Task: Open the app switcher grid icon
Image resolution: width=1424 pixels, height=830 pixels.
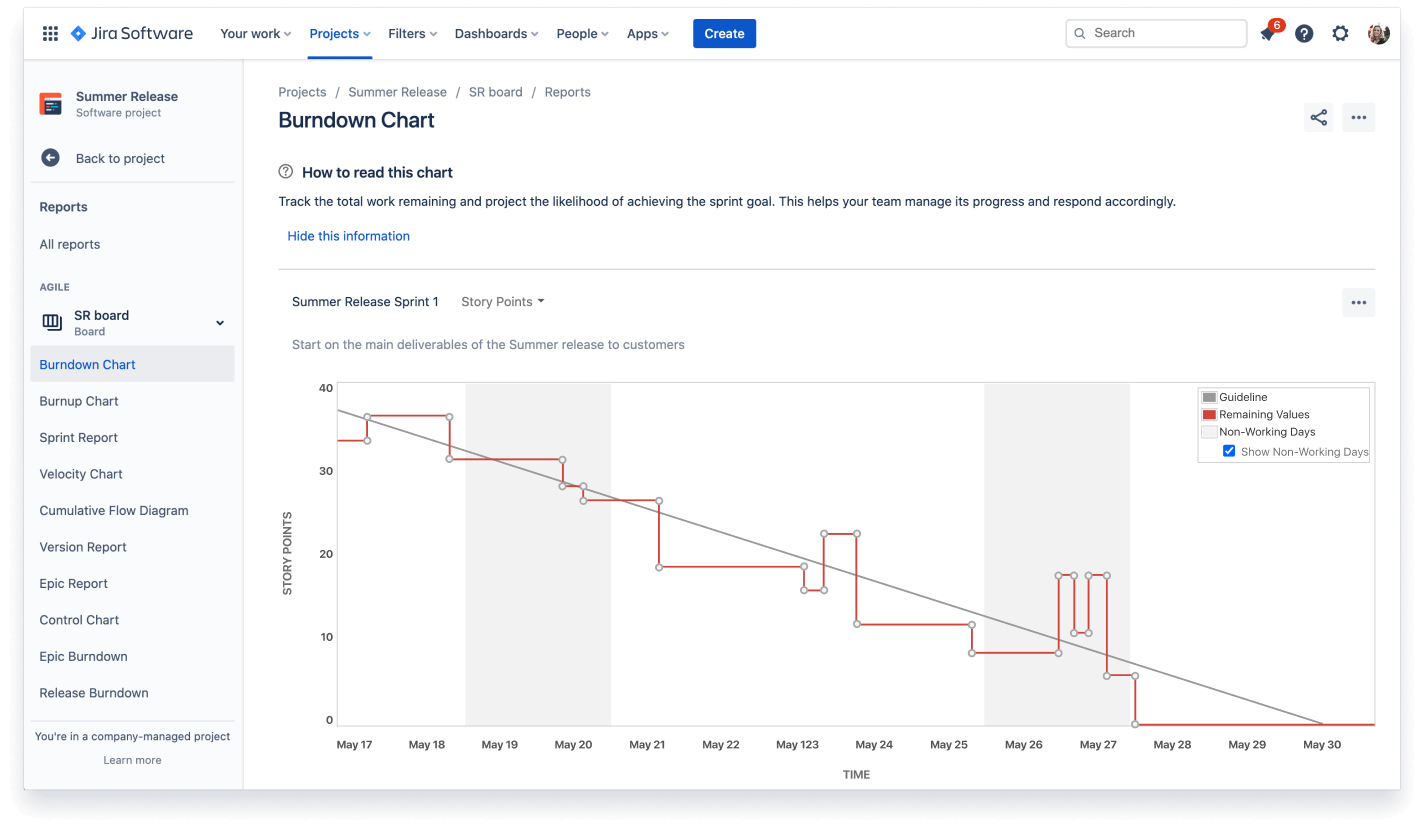Action: [50, 34]
